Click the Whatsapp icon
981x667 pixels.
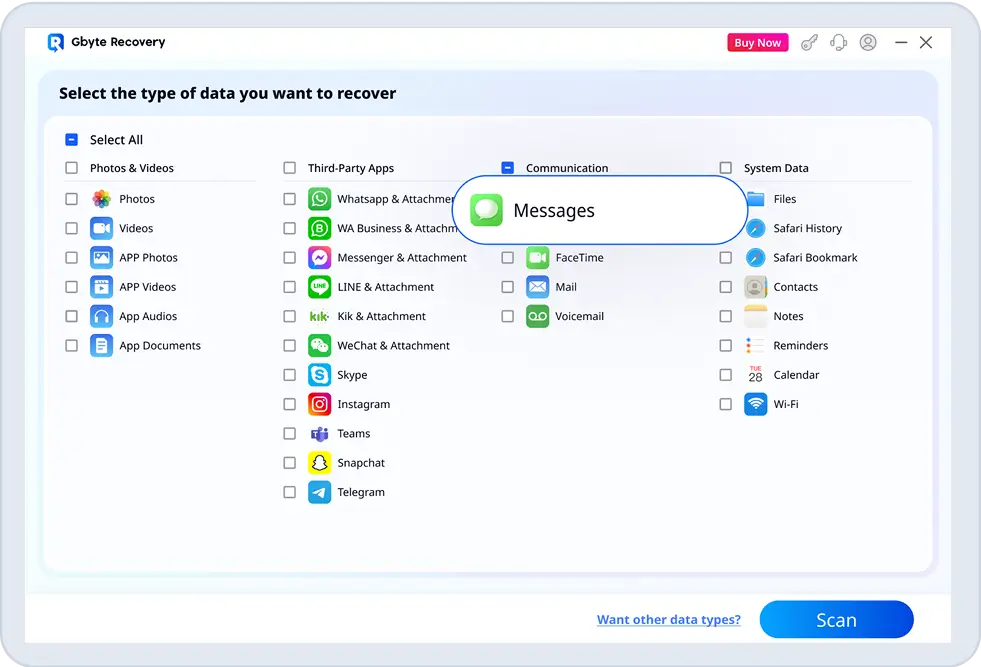(320, 199)
